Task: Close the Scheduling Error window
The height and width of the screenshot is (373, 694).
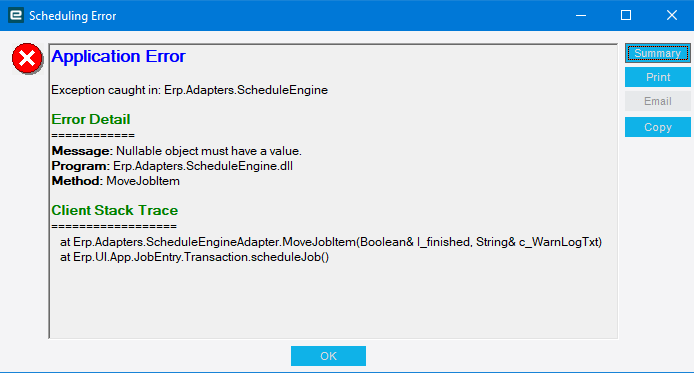Action: coord(672,15)
